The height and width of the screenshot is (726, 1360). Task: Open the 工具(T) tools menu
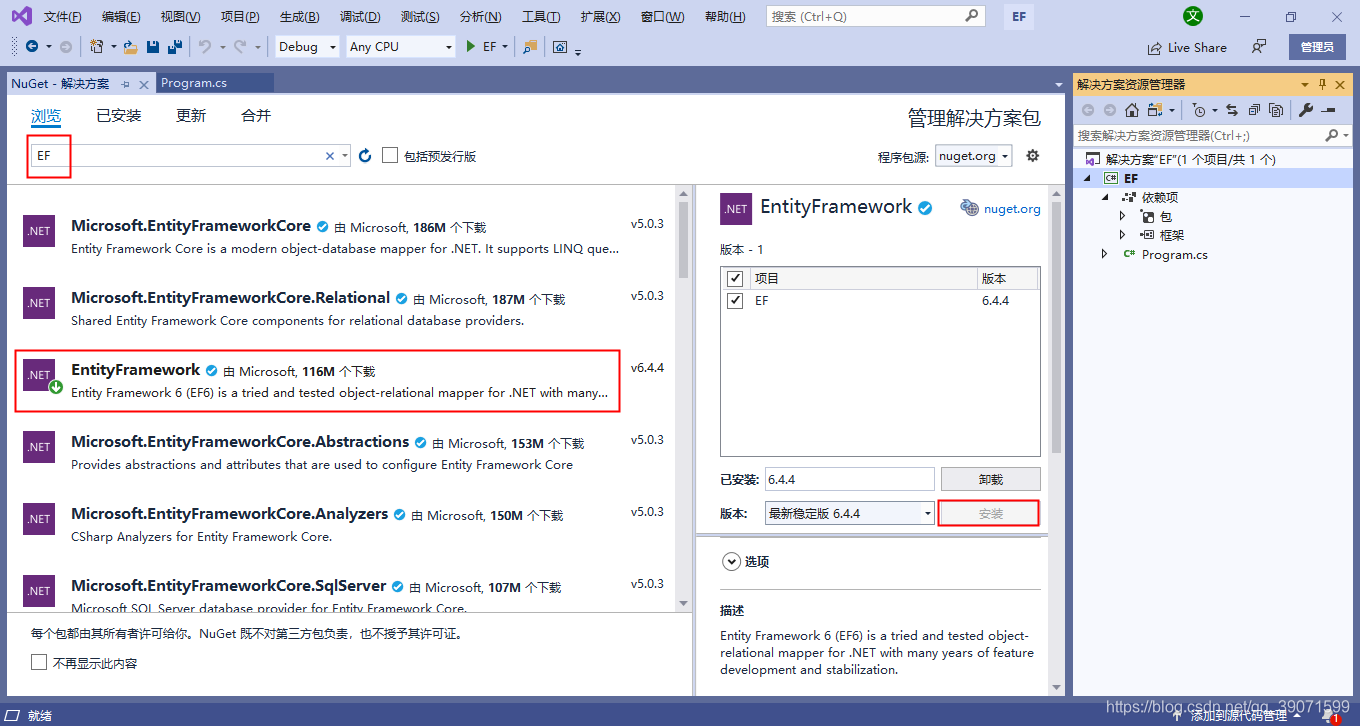click(x=541, y=17)
